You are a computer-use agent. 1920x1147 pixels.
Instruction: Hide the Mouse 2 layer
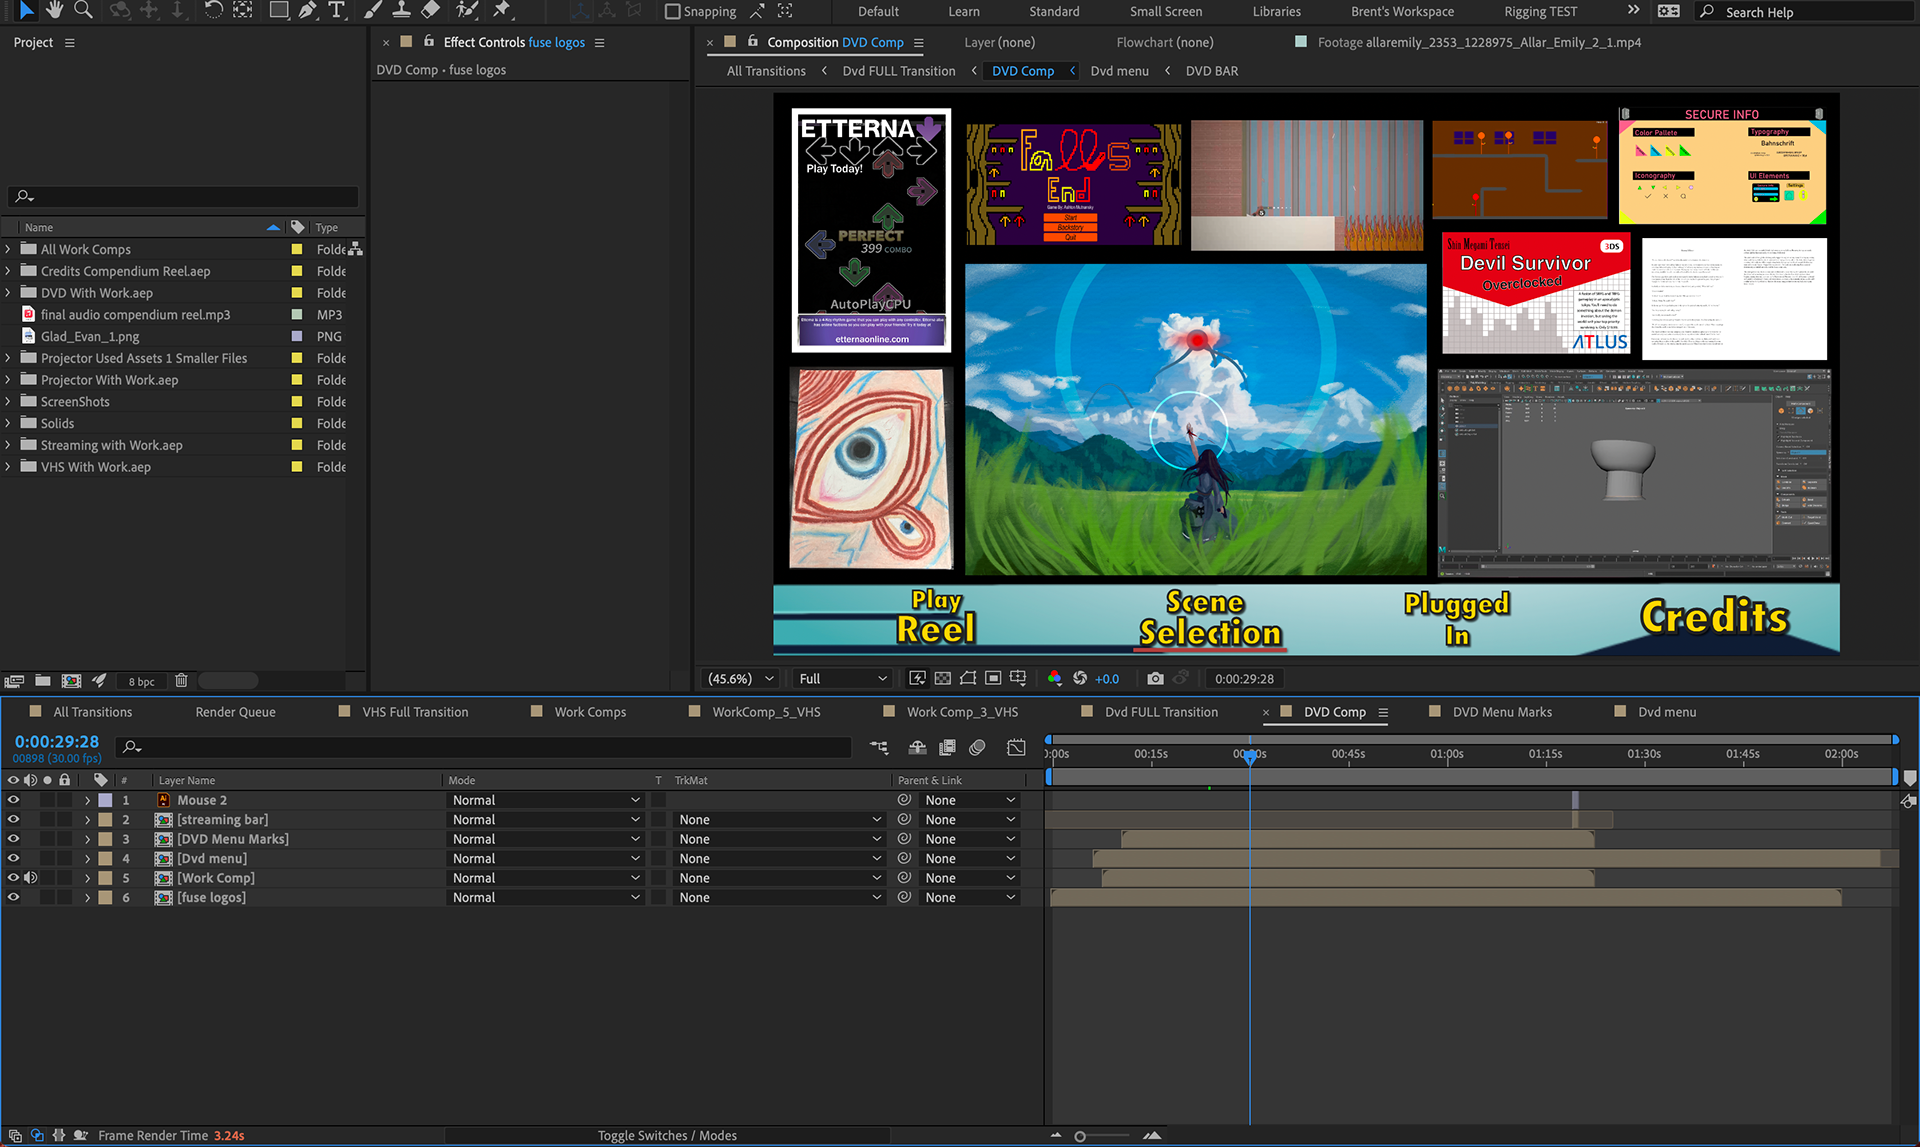tap(13, 800)
